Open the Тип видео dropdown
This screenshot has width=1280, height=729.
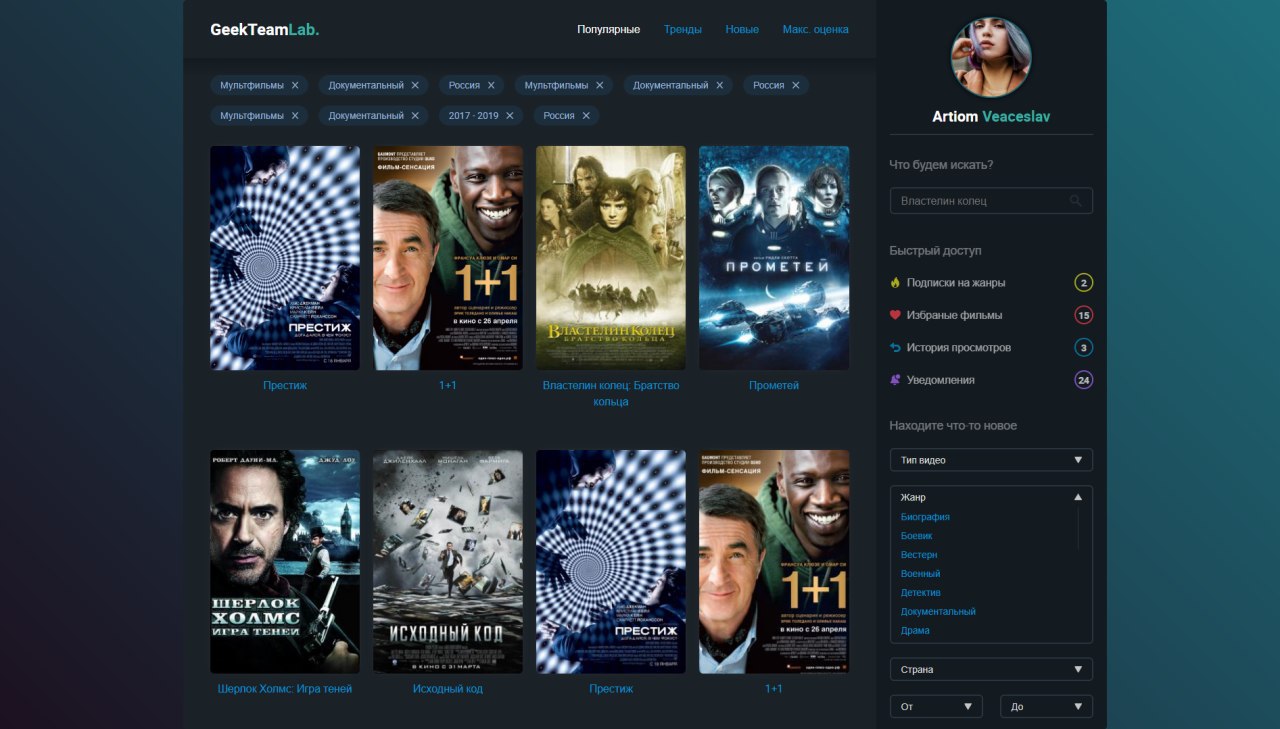click(991, 460)
